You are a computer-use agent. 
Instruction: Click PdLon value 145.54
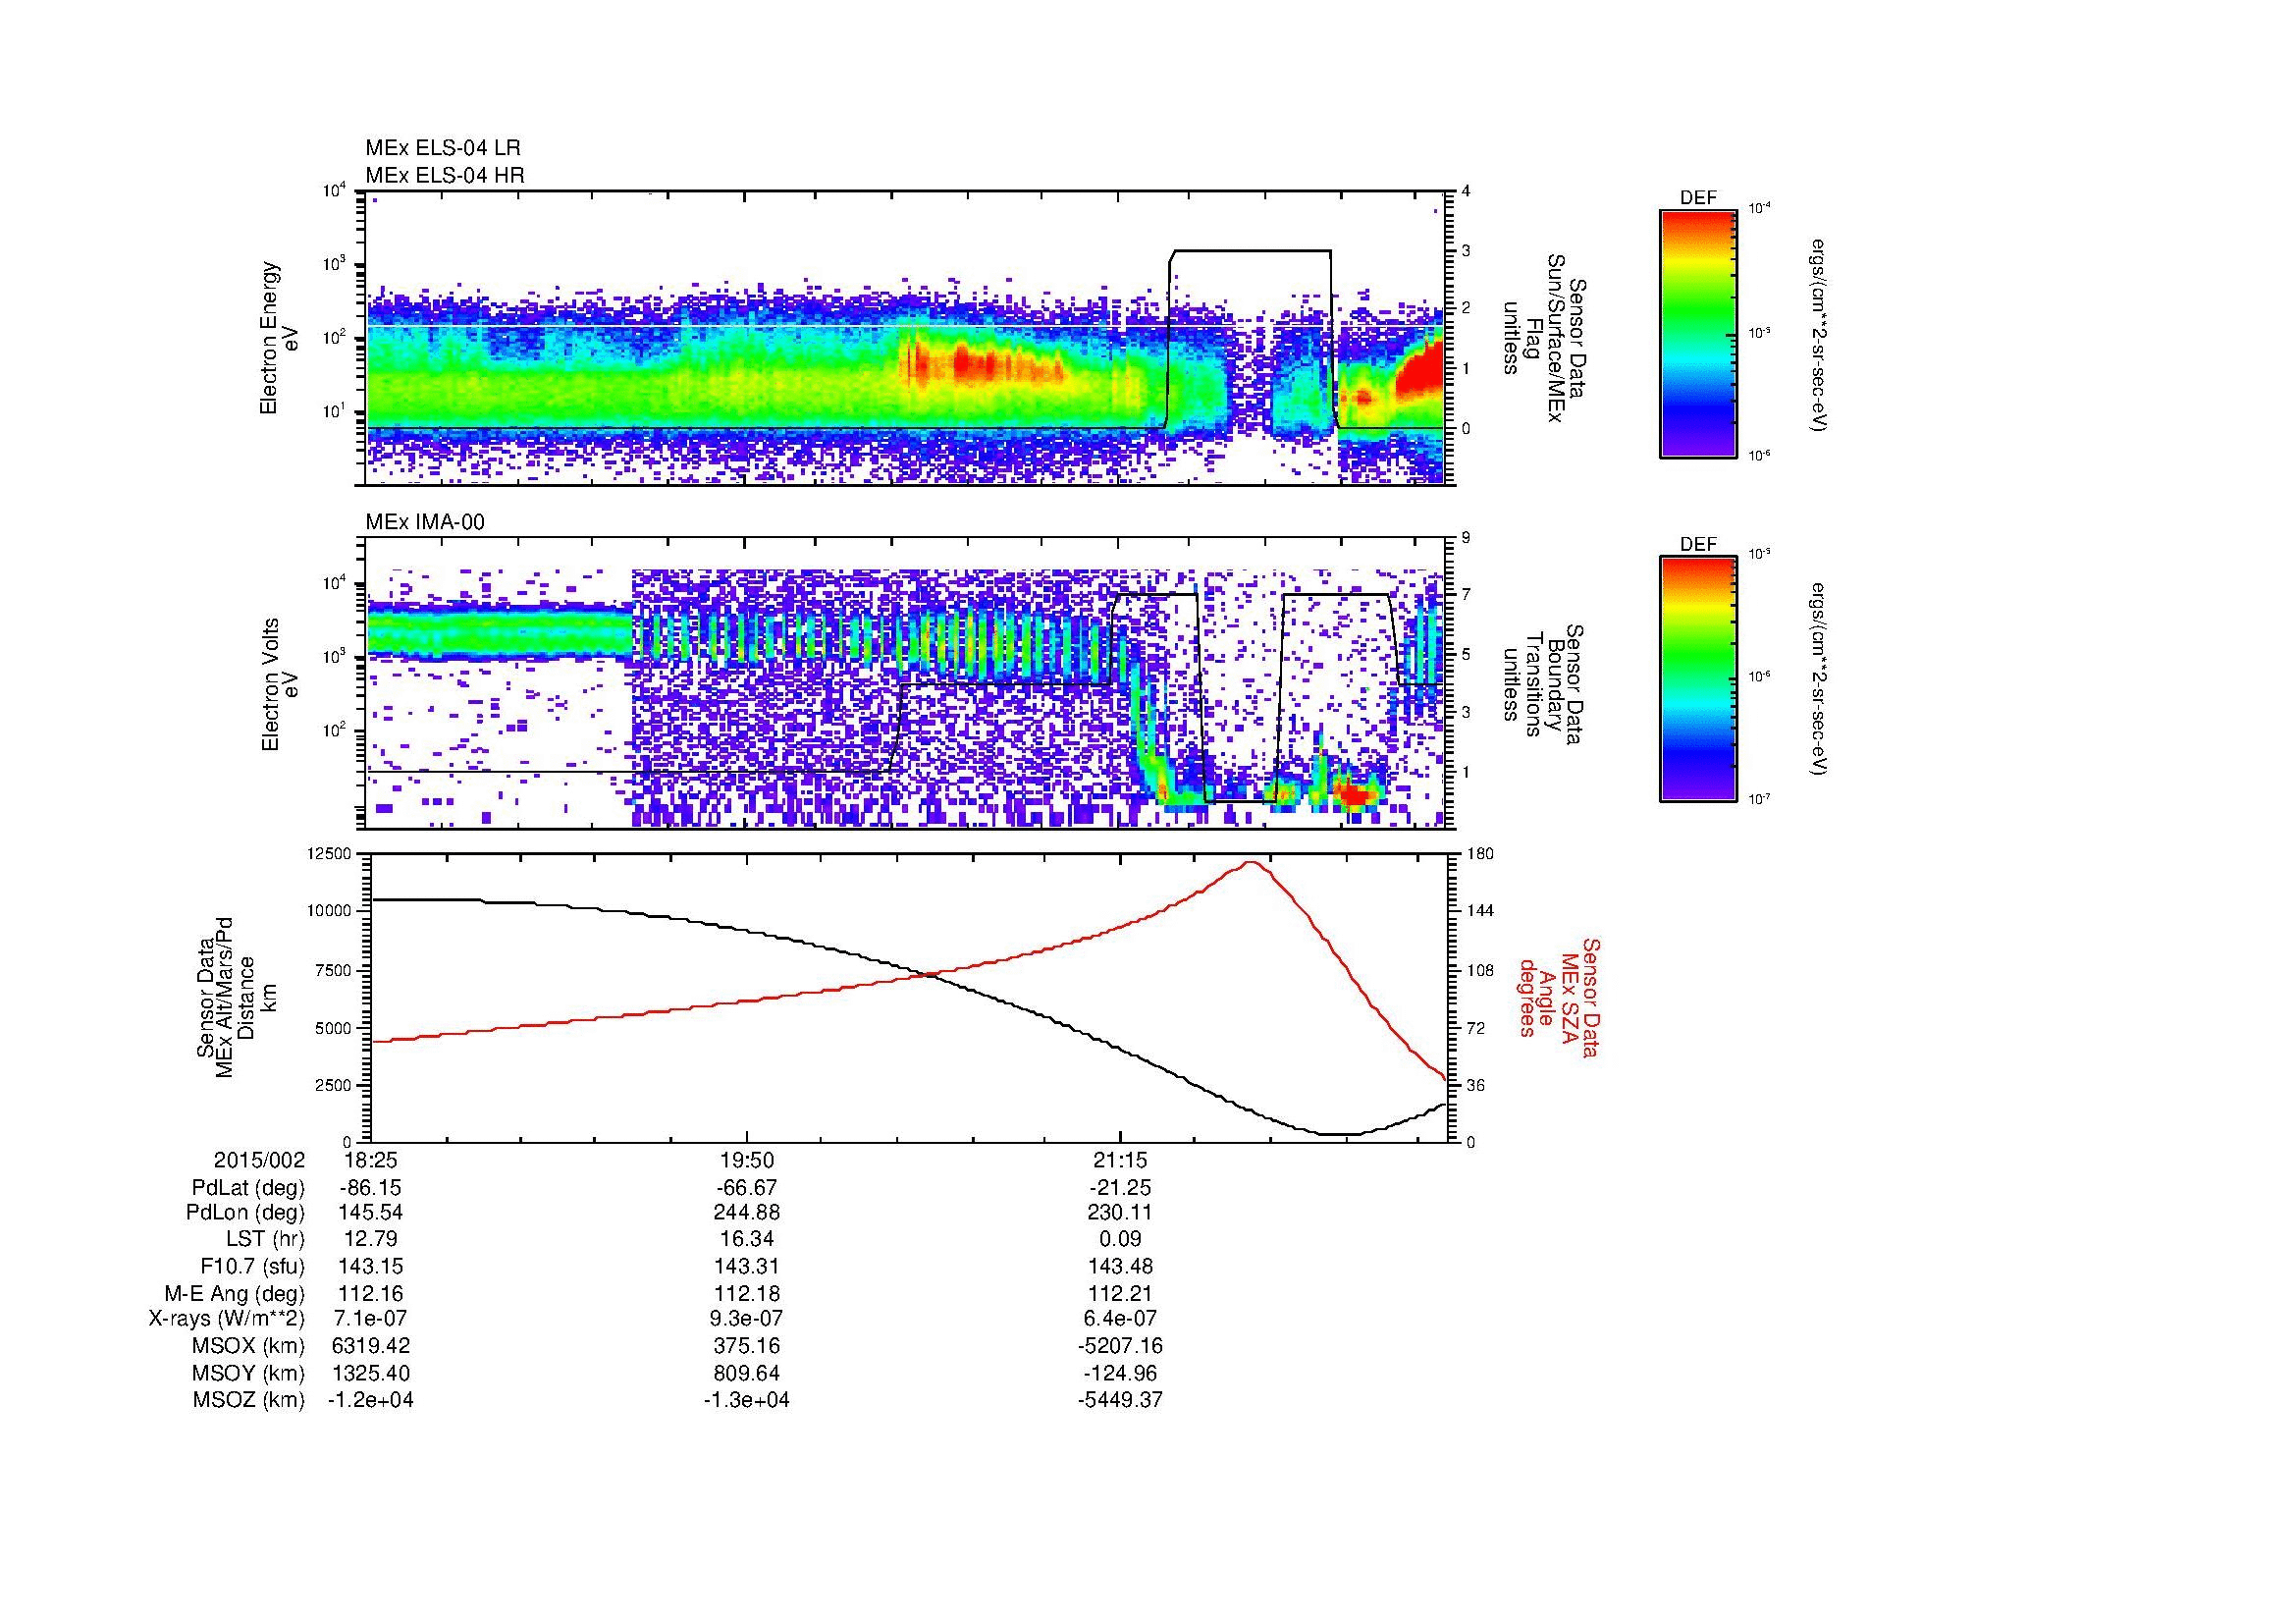[x=370, y=1212]
